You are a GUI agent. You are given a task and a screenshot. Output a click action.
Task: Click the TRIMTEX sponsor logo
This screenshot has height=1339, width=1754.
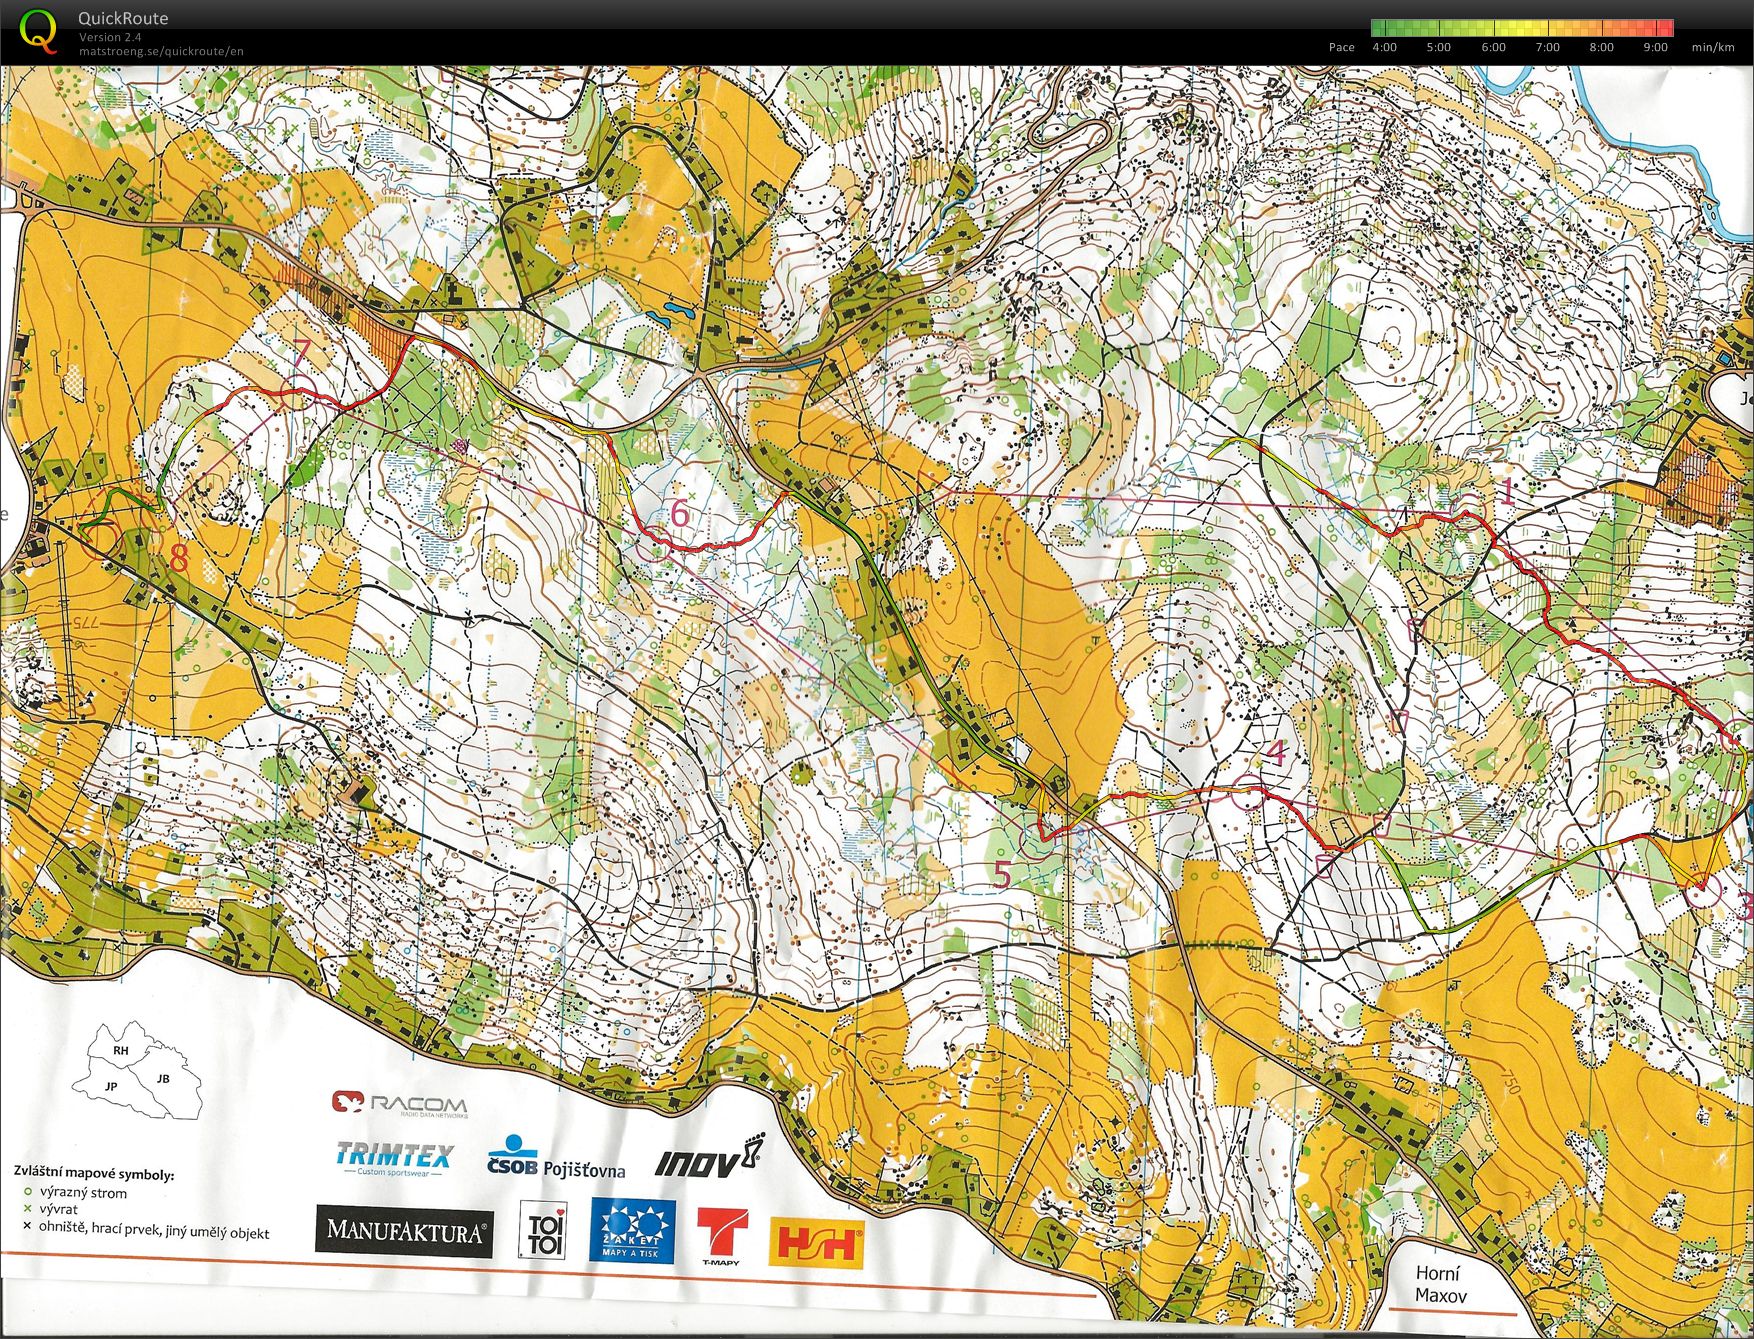(394, 1159)
